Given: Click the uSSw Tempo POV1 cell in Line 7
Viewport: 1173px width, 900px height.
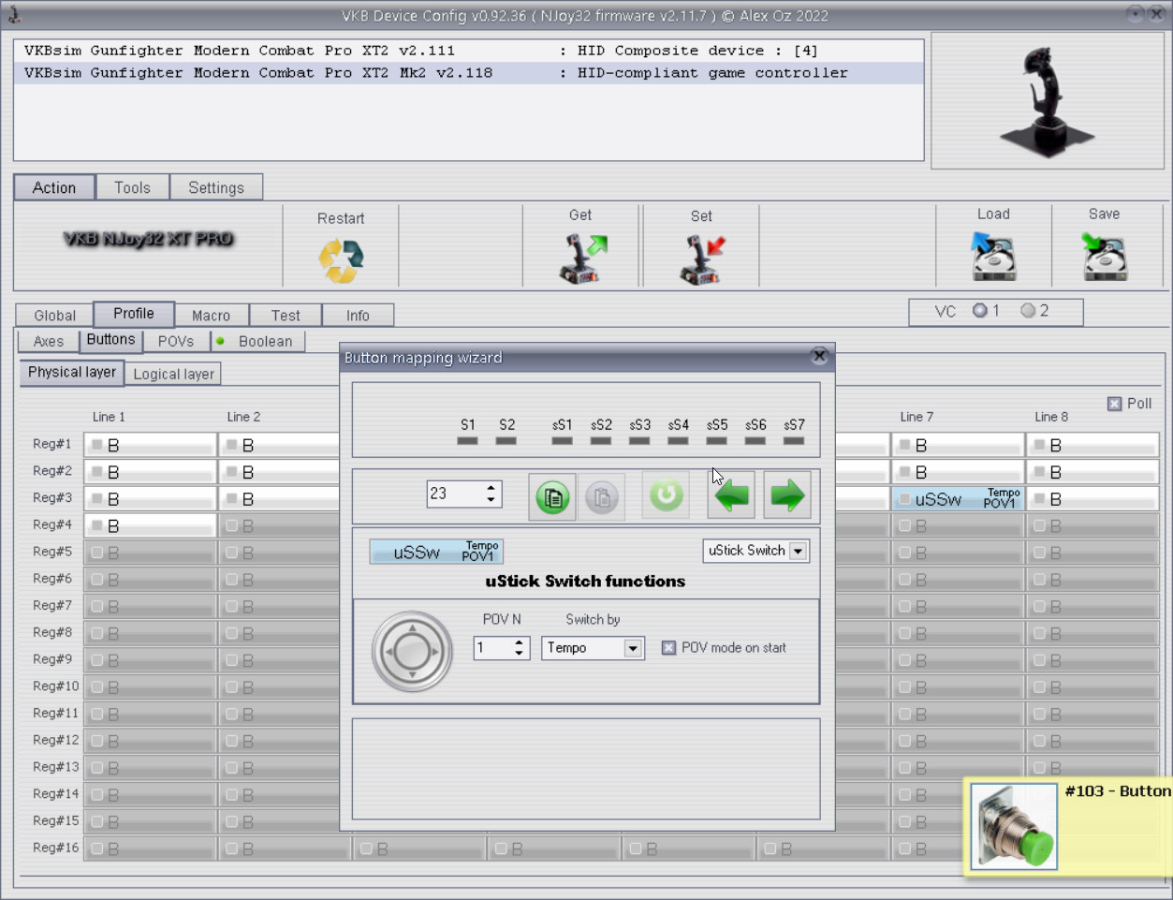Looking at the screenshot, I should tap(957, 499).
